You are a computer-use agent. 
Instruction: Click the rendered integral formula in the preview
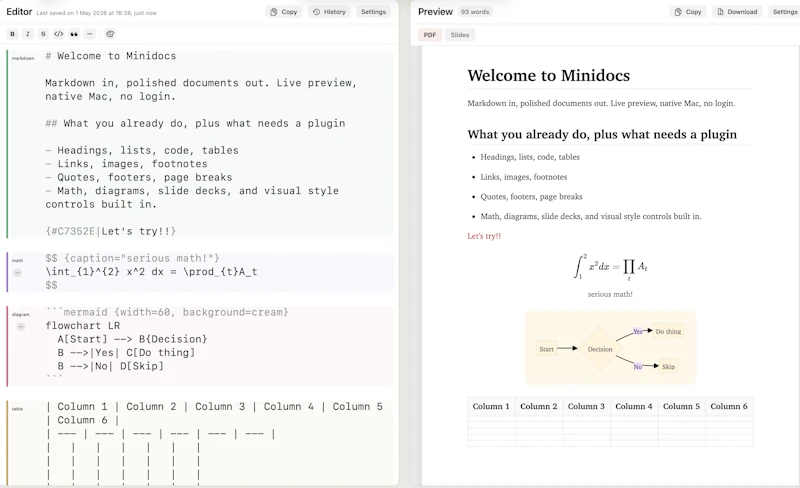pyautogui.click(x=610, y=267)
